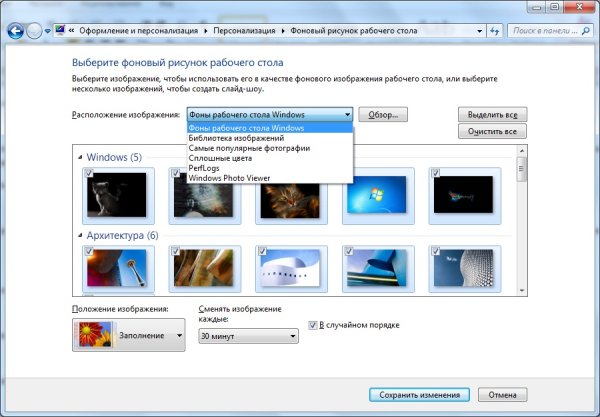This screenshot has width=600, height=417.
Task: Click the refresh button beside address bar
Action: [x=495, y=31]
